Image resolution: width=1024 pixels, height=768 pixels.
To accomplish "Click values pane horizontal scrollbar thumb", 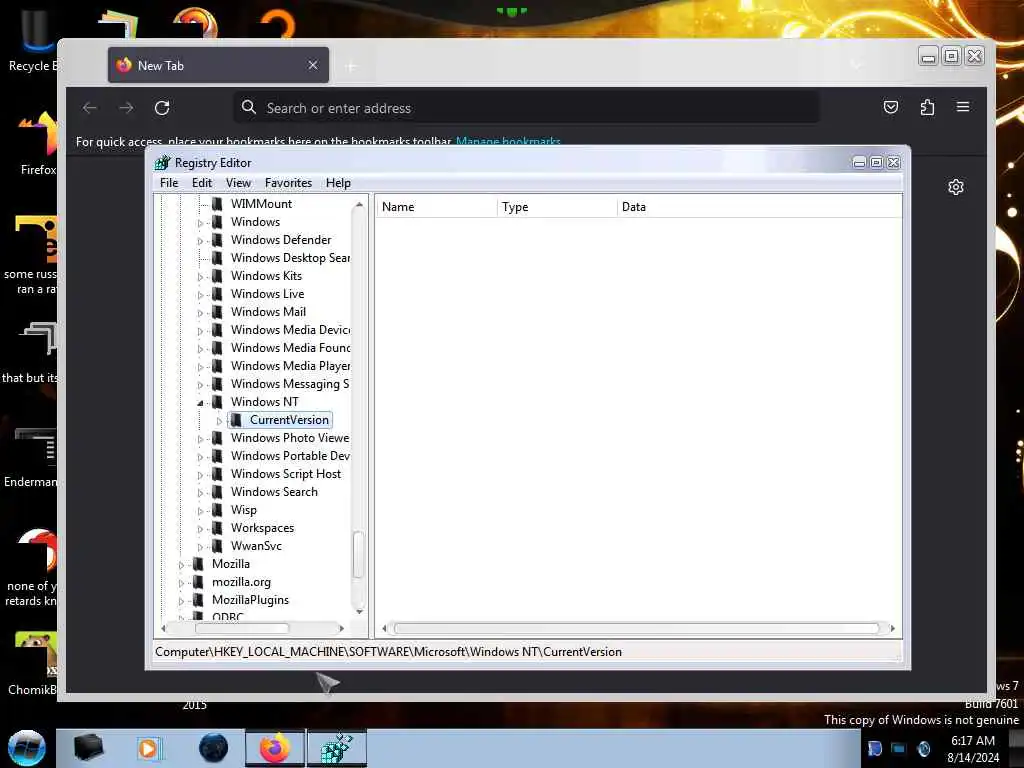I will pyautogui.click(x=637, y=628).
